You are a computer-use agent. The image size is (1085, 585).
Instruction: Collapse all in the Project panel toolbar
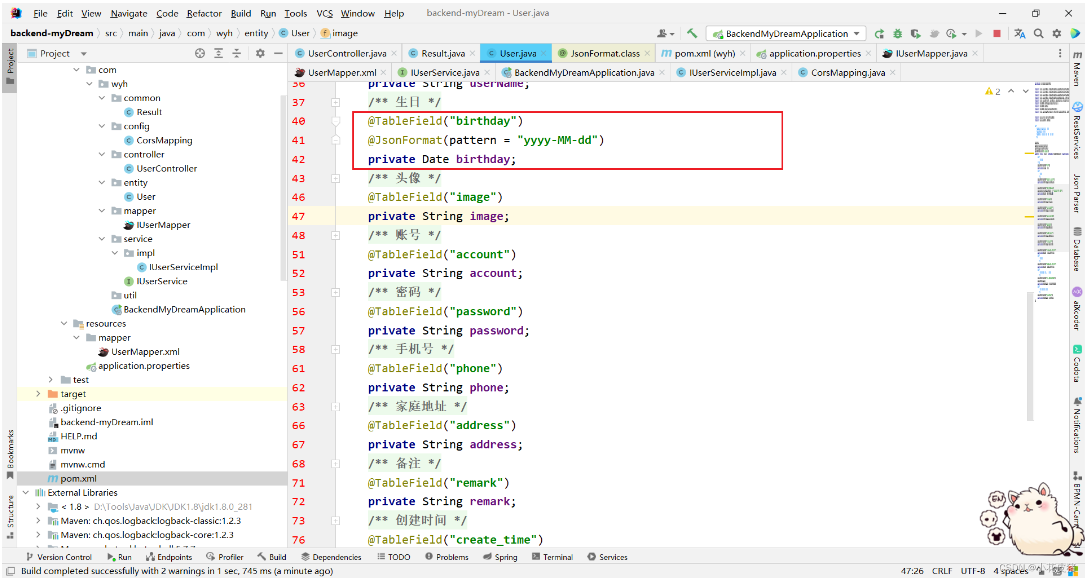point(237,53)
